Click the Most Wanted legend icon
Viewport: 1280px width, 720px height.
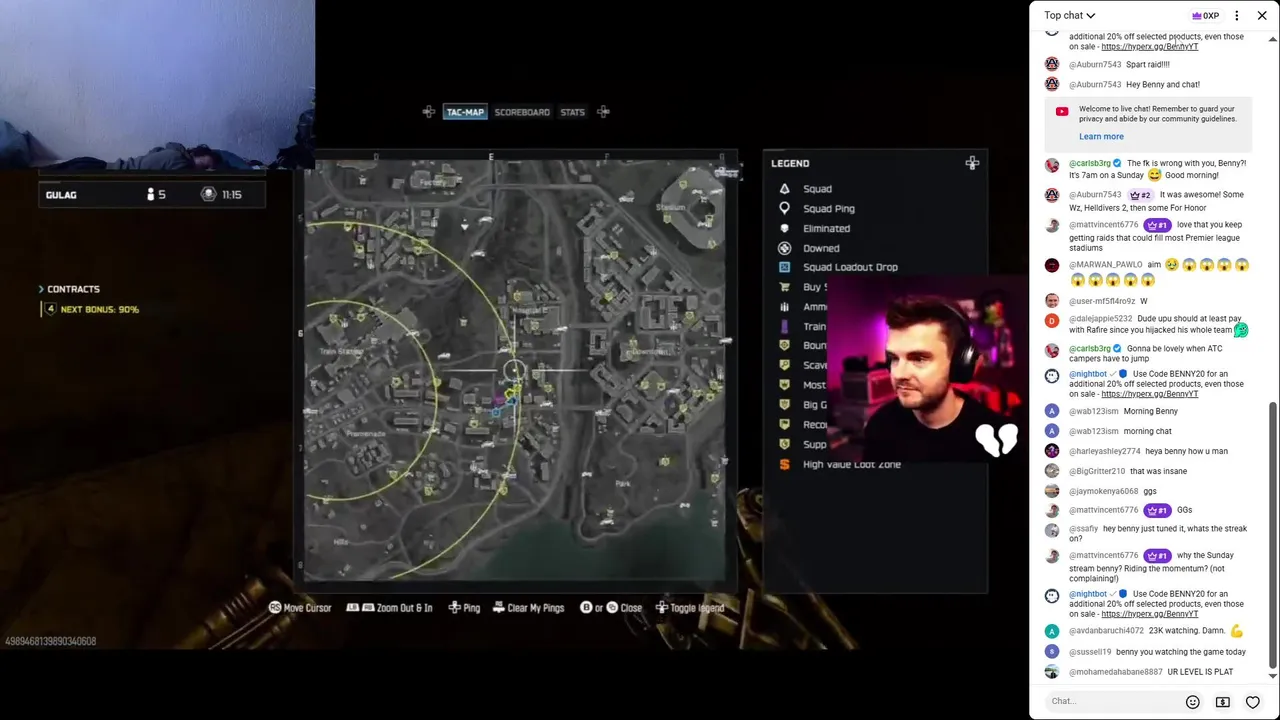[x=784, y=385]
